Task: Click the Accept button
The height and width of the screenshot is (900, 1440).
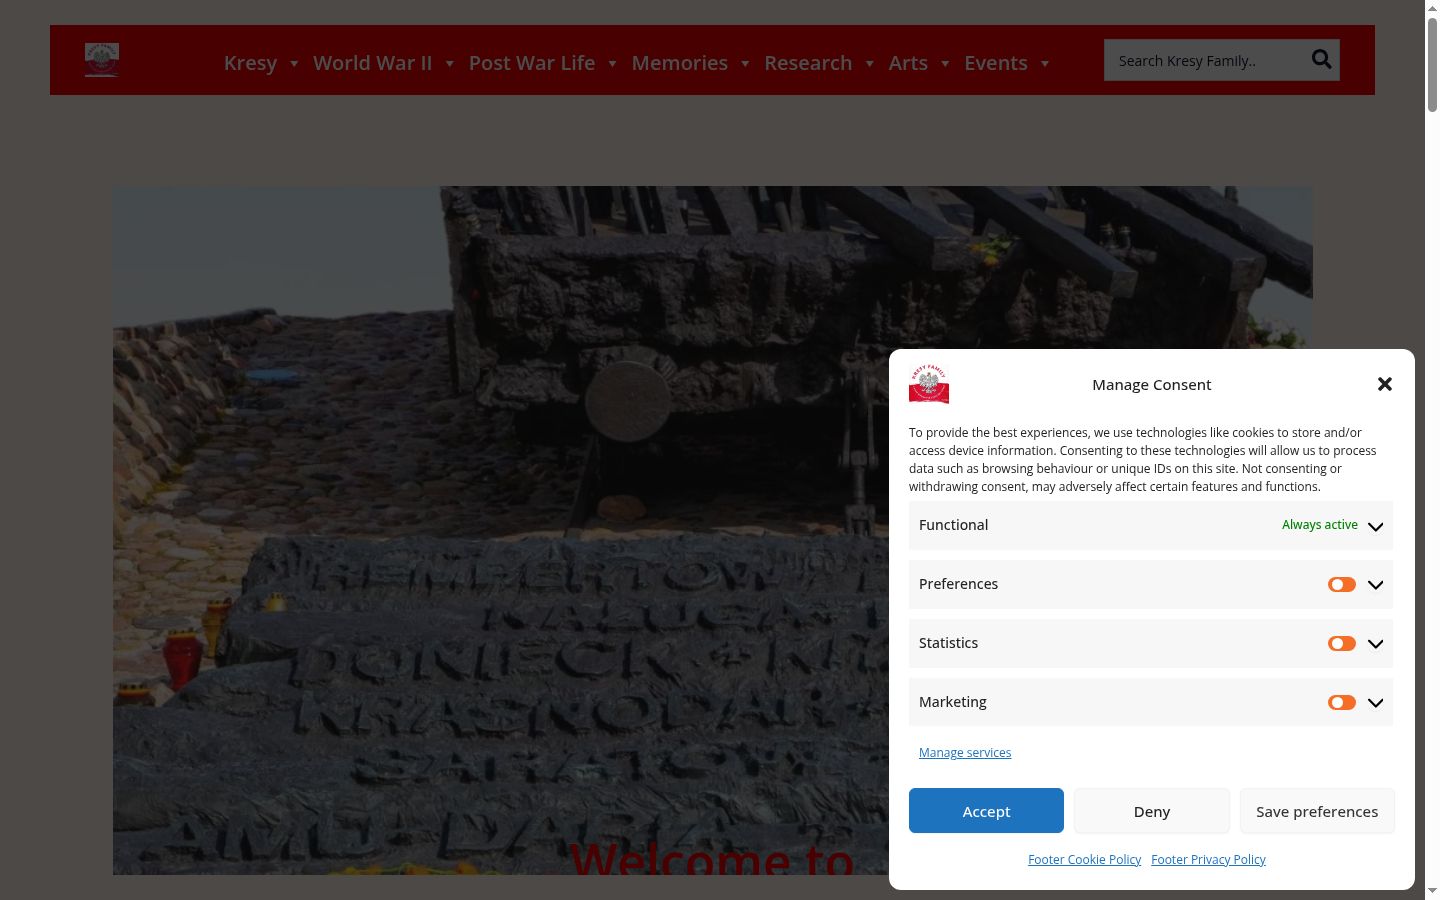Action: tap(986, 810)
